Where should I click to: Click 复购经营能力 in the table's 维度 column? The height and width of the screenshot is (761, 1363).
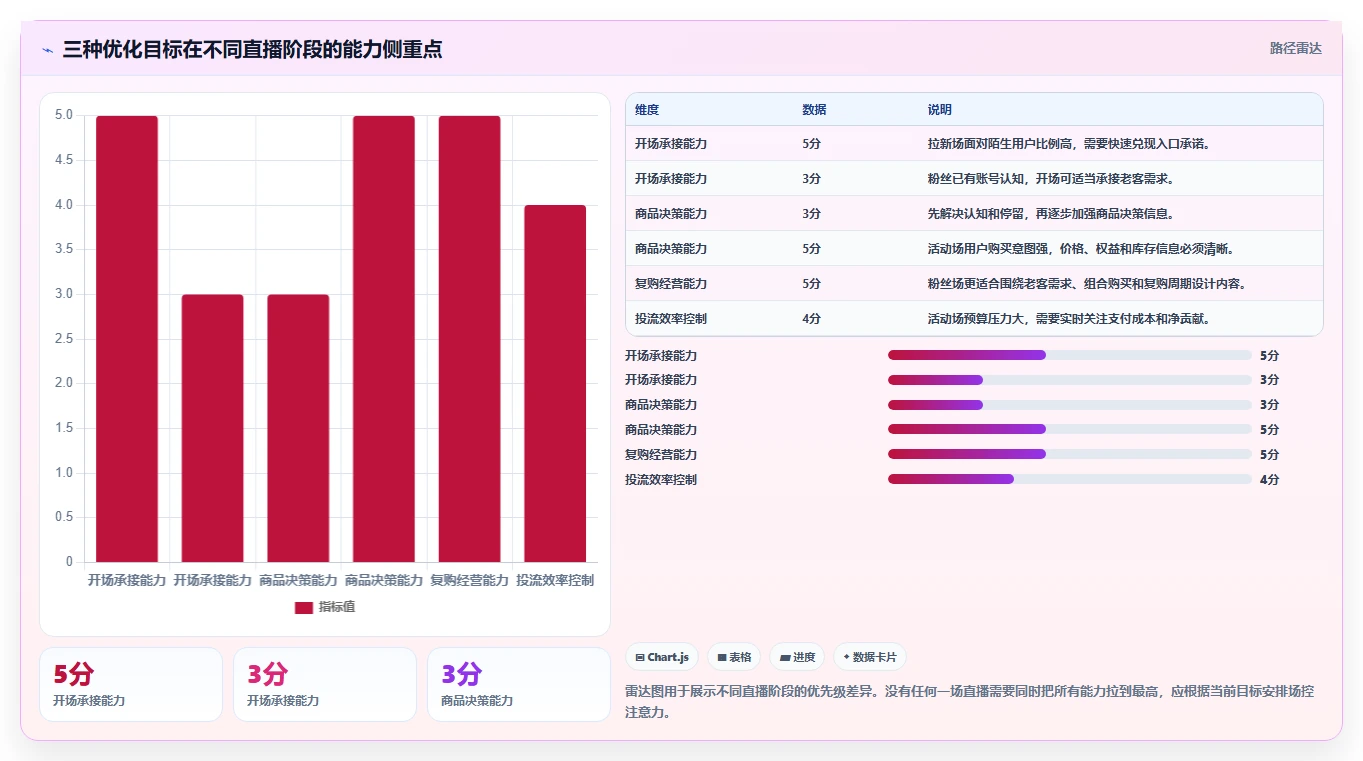point(671,284)
